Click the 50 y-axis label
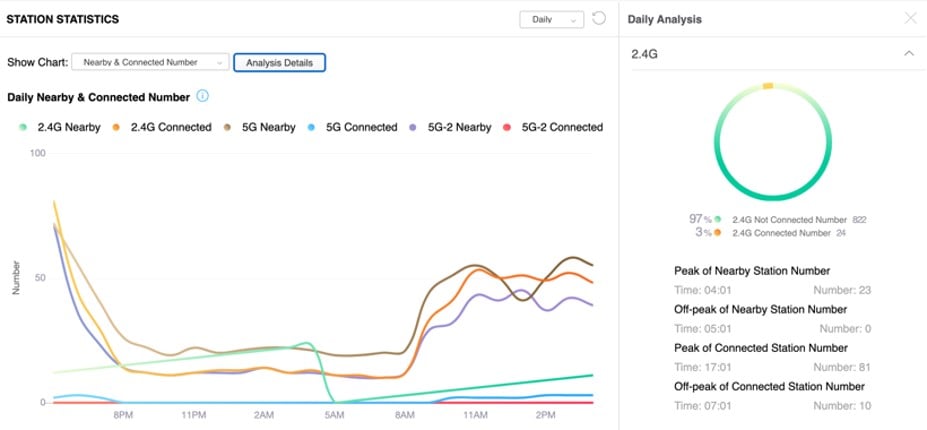927x430 pixels. tap(40, 278)
